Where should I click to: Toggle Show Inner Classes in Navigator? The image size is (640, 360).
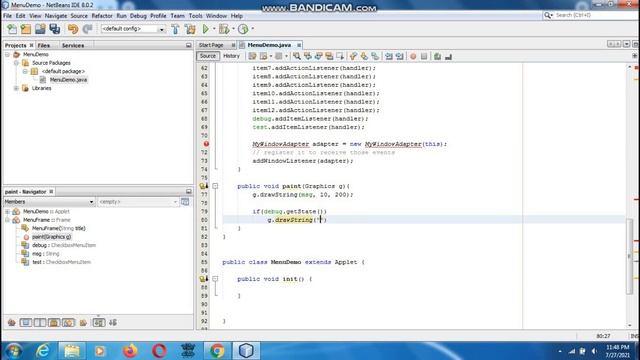click(68, 323)
